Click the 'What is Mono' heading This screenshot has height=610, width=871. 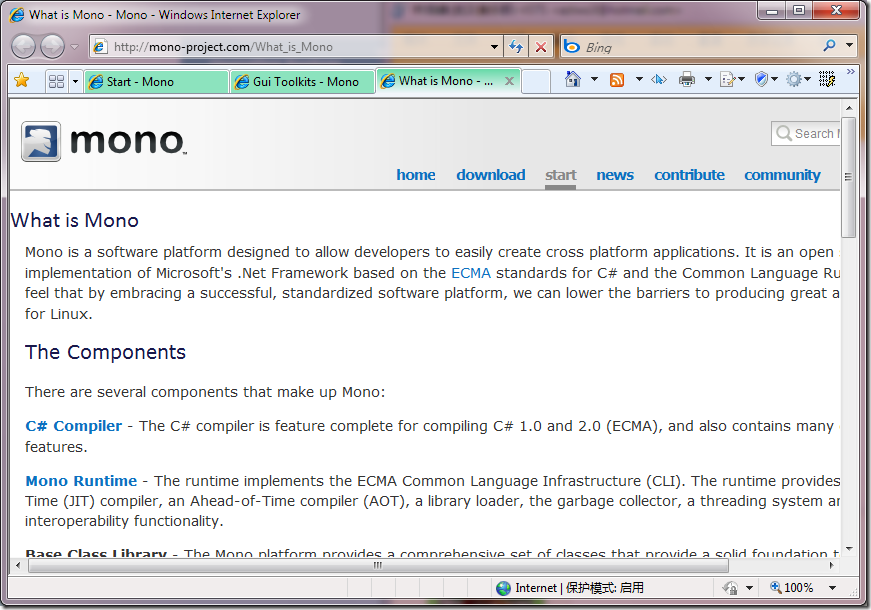click(74, 221)
